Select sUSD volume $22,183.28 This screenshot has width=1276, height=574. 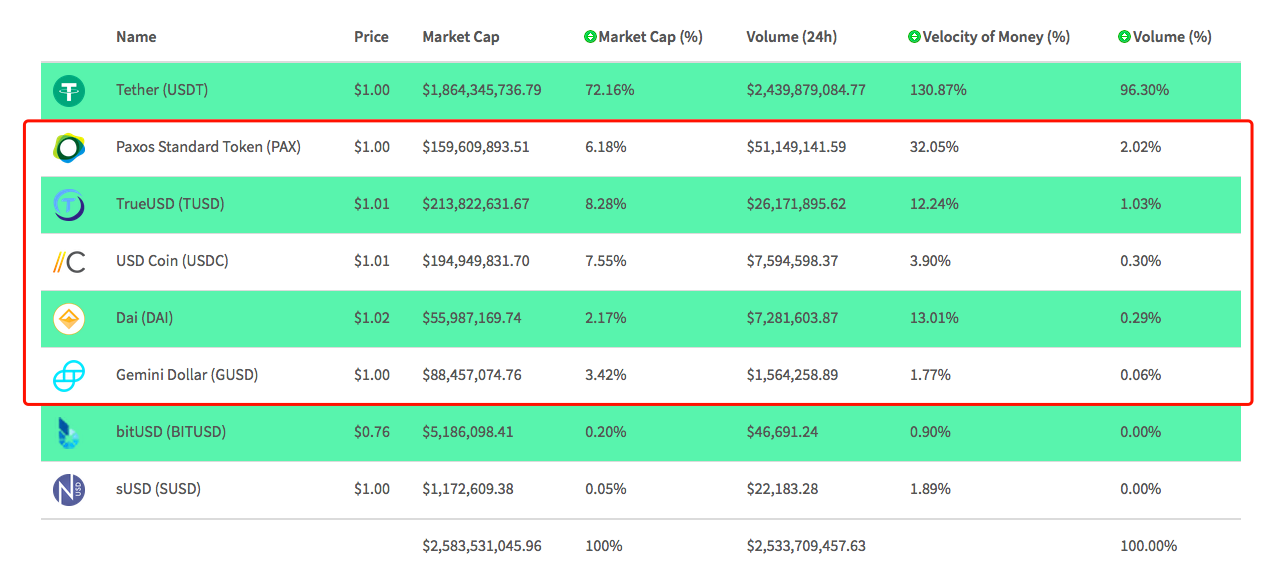784,489
